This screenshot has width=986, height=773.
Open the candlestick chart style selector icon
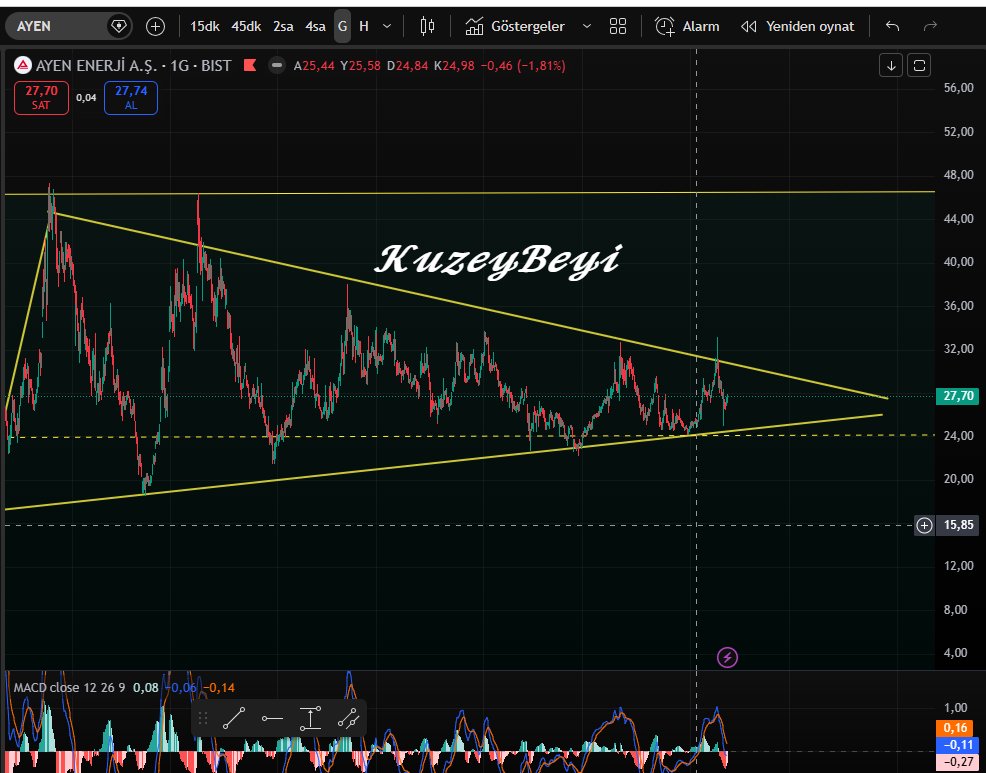point(427,26)
